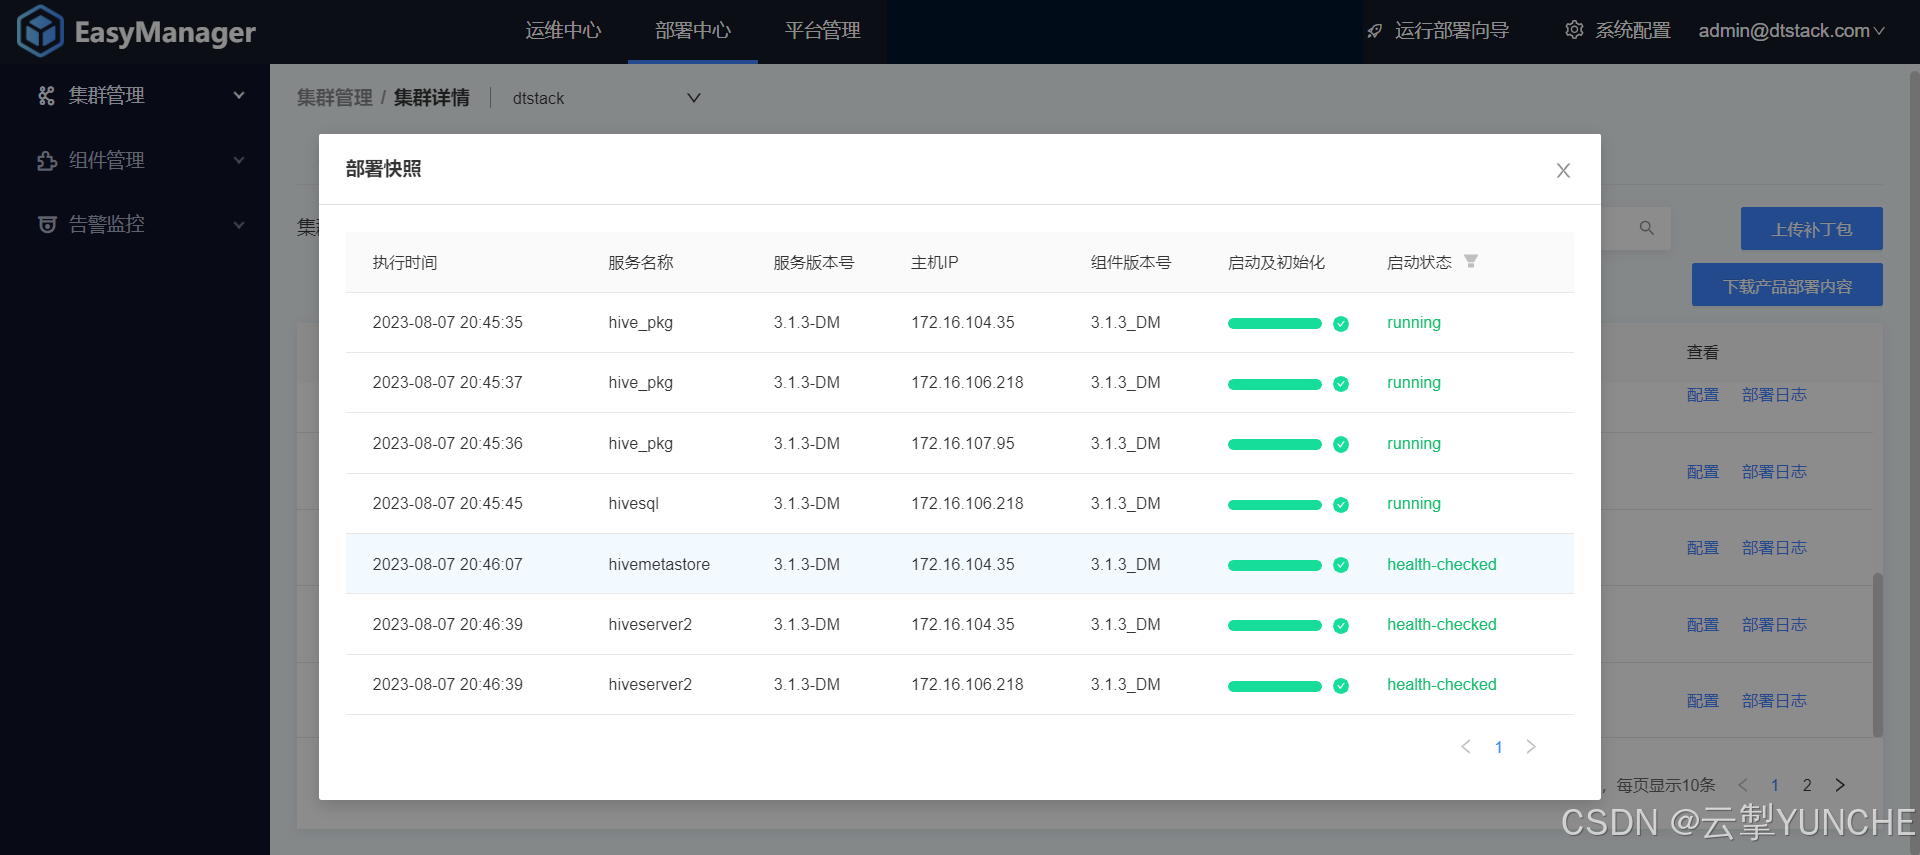Image resolution: width=1920 pixels, height=855 pixels.
Task: Open the 启动状态 column filter icon
Action: click(1471, 261)
